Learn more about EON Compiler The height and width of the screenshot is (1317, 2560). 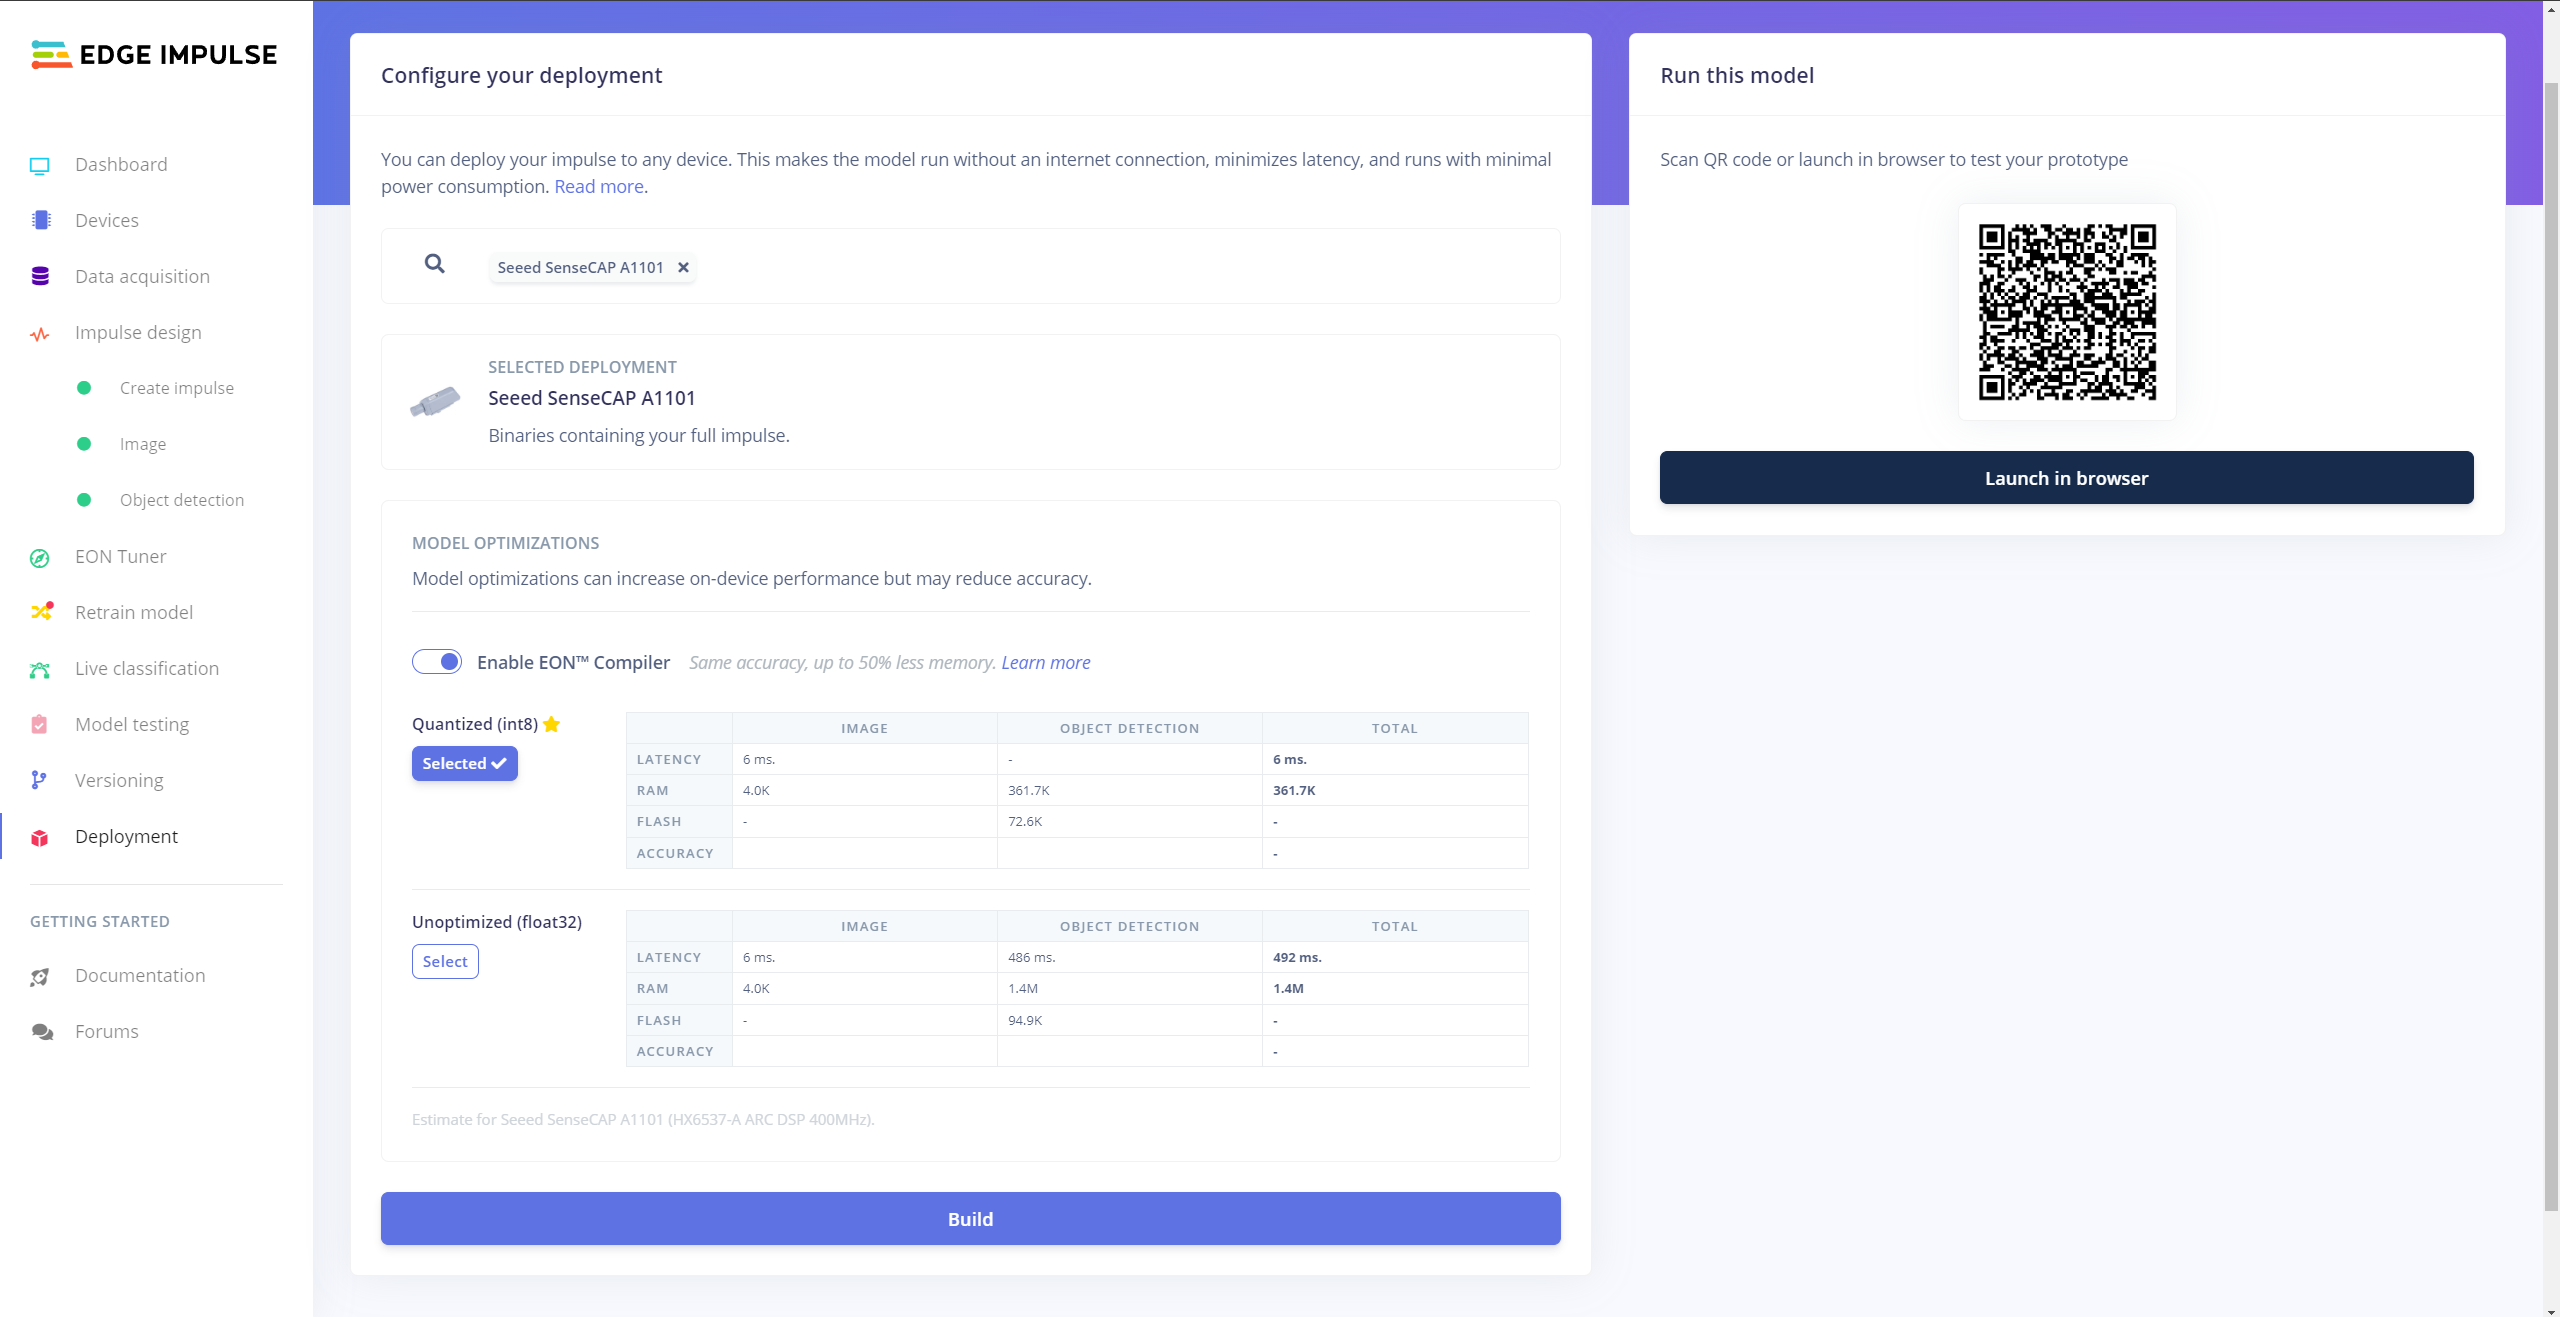[1045, 662]
